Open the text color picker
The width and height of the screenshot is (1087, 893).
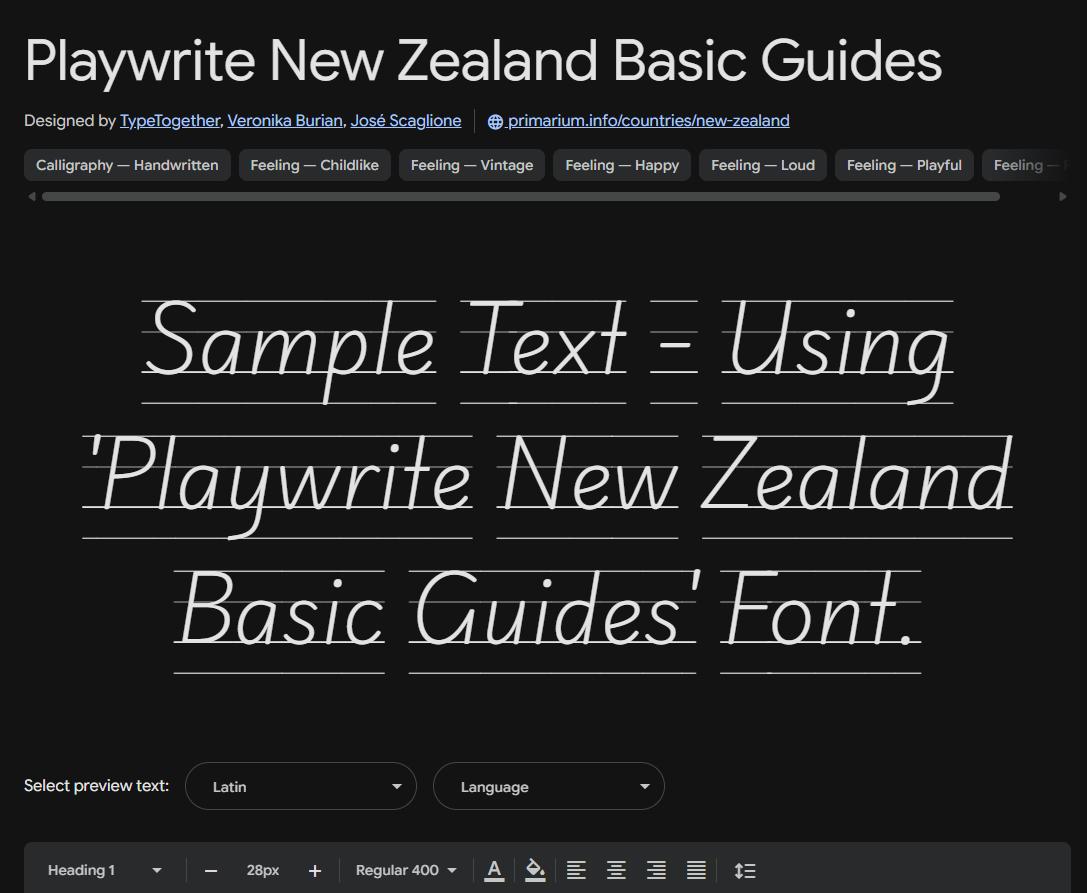[494, 870]
